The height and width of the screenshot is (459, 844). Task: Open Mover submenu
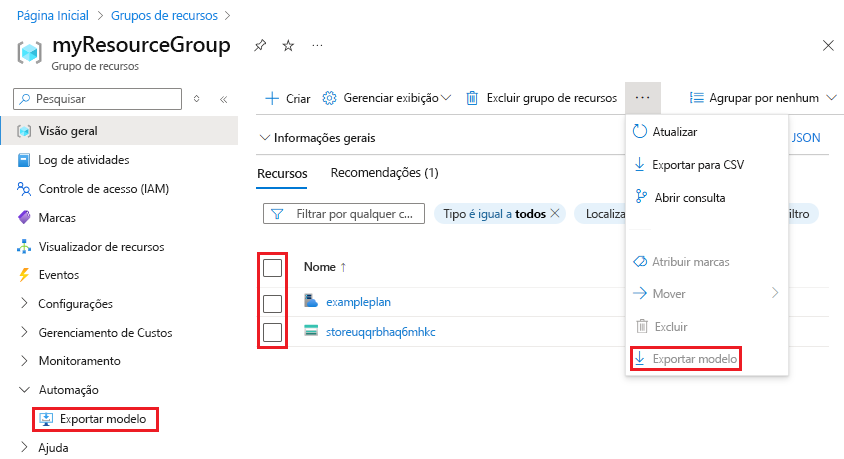tap(706, 294)
